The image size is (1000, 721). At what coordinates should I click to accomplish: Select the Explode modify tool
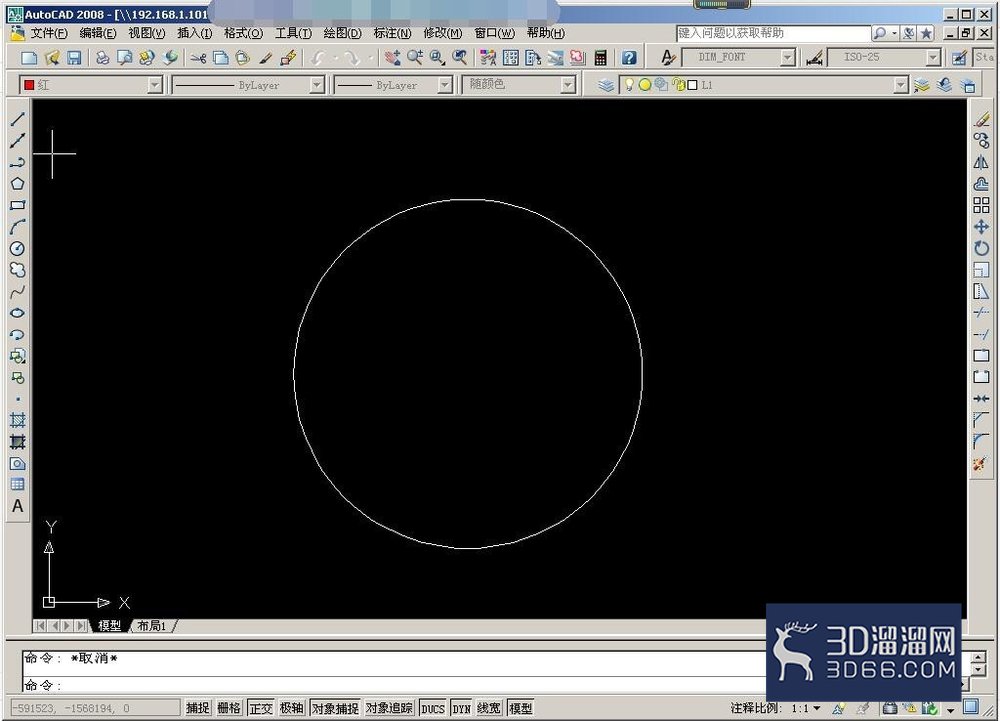click(980, 464)
